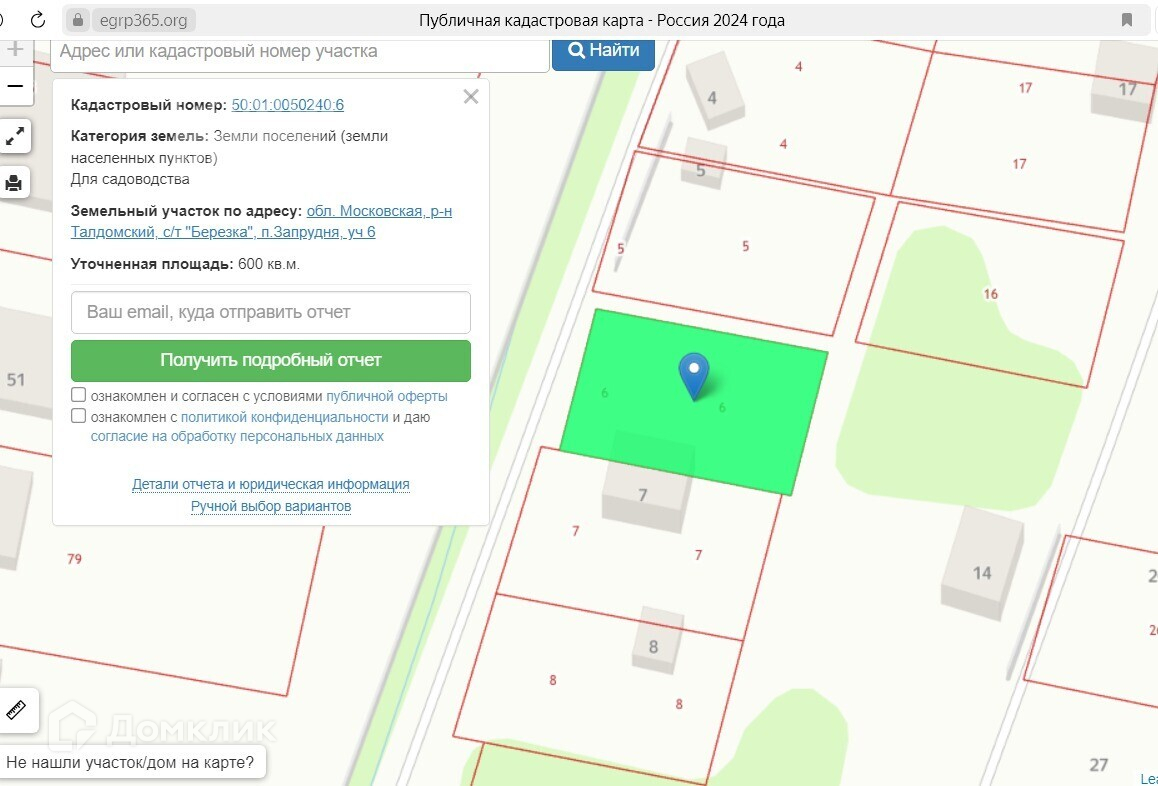This screenshot has height=786, width=1158.
Task: Bookmark this page with the bookmark icon
Action: point(1126,20)
